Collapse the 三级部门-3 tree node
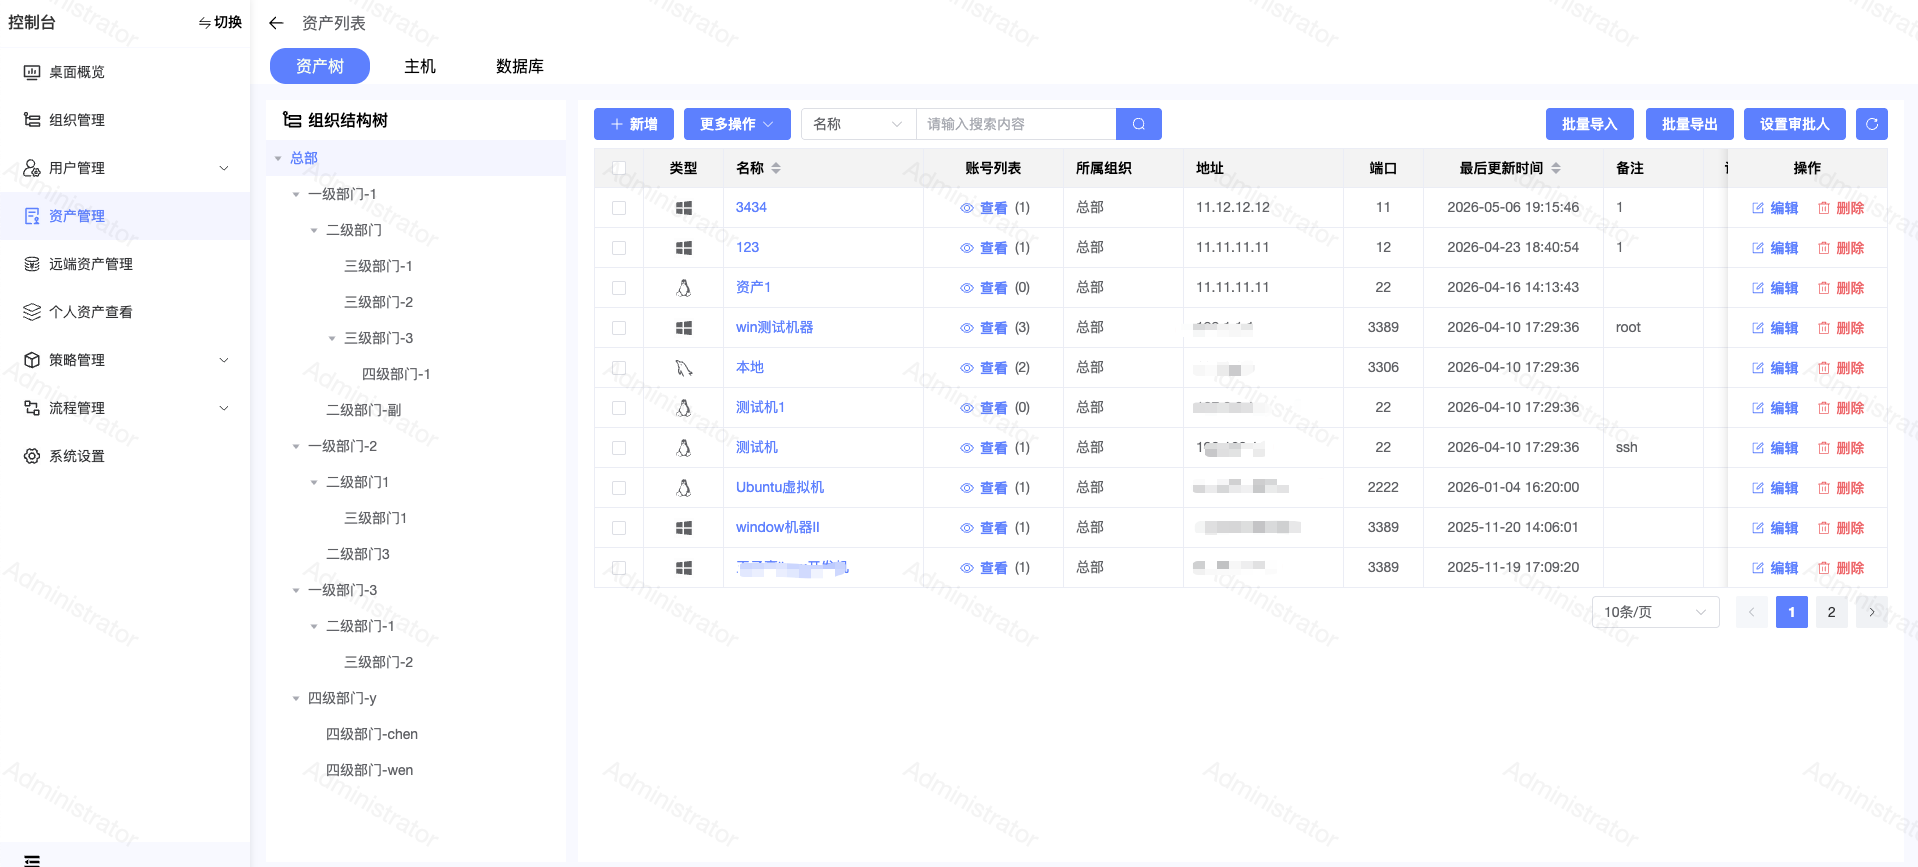 332,338
